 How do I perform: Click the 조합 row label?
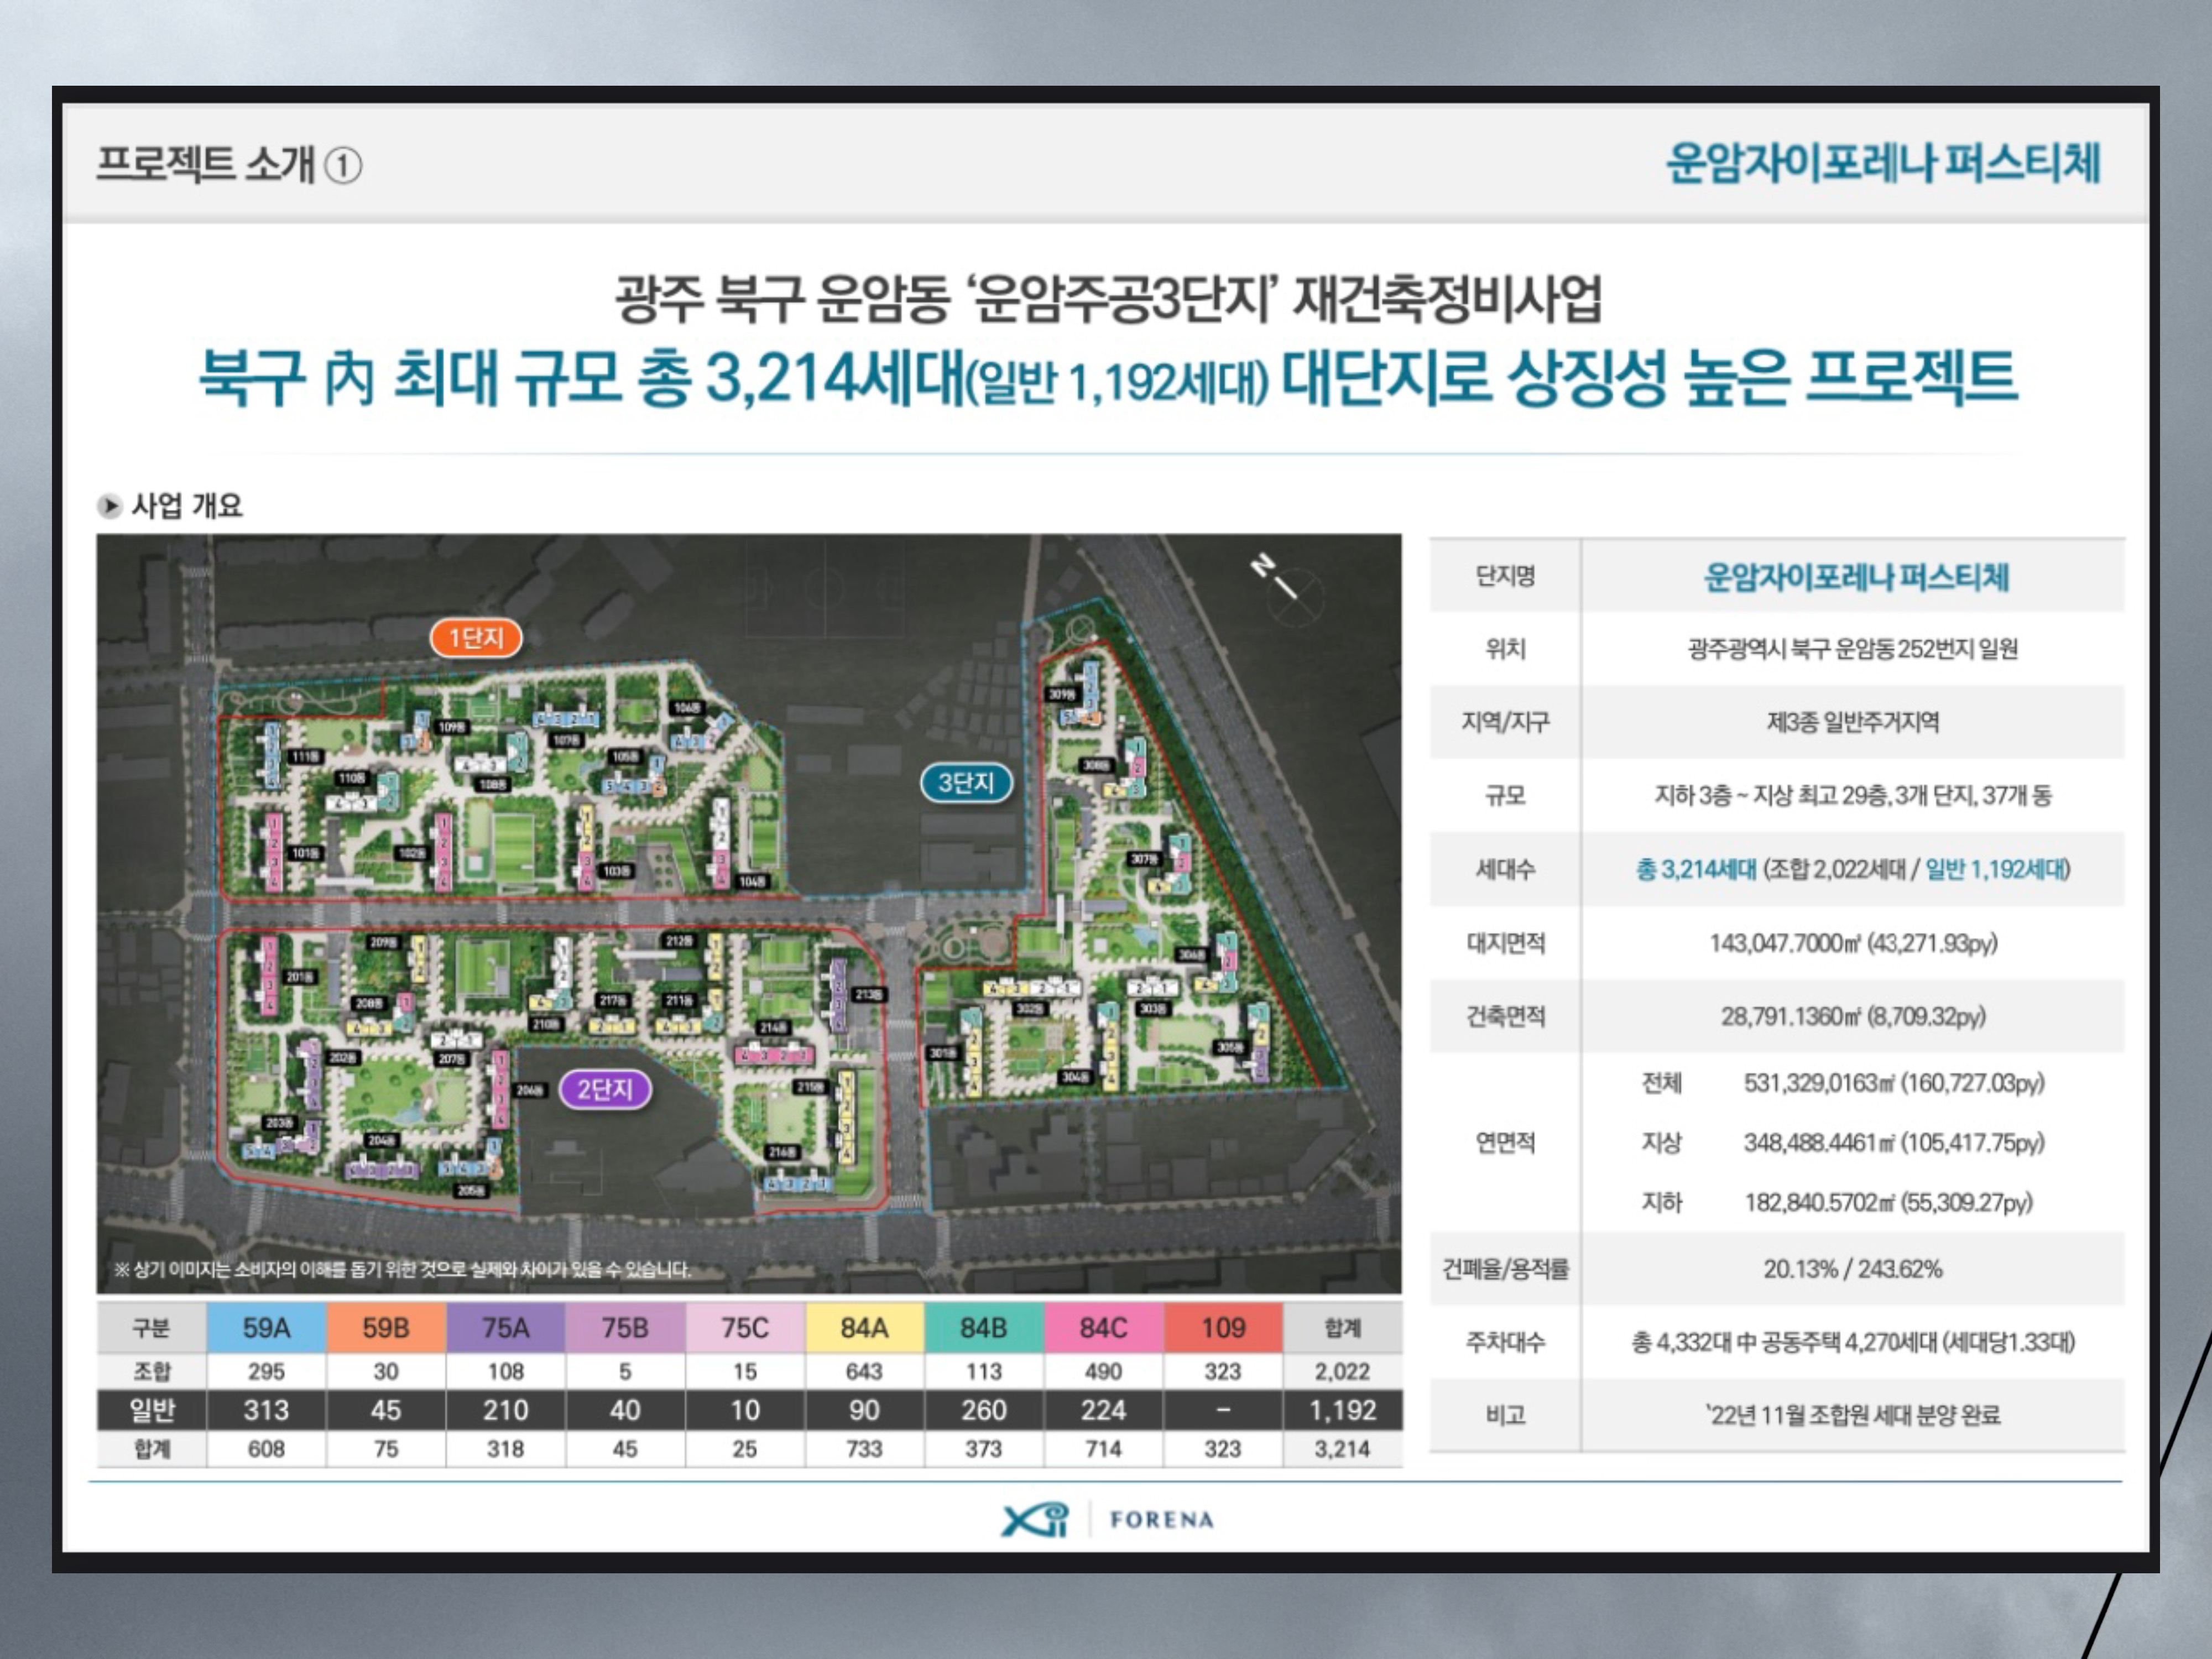tap(152, 1371)
